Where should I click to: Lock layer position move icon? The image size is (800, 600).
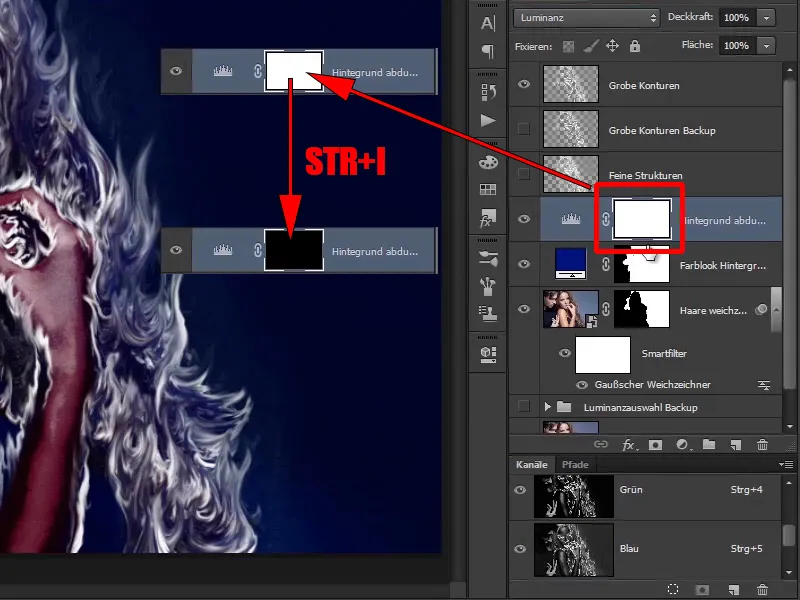point(612,46)
